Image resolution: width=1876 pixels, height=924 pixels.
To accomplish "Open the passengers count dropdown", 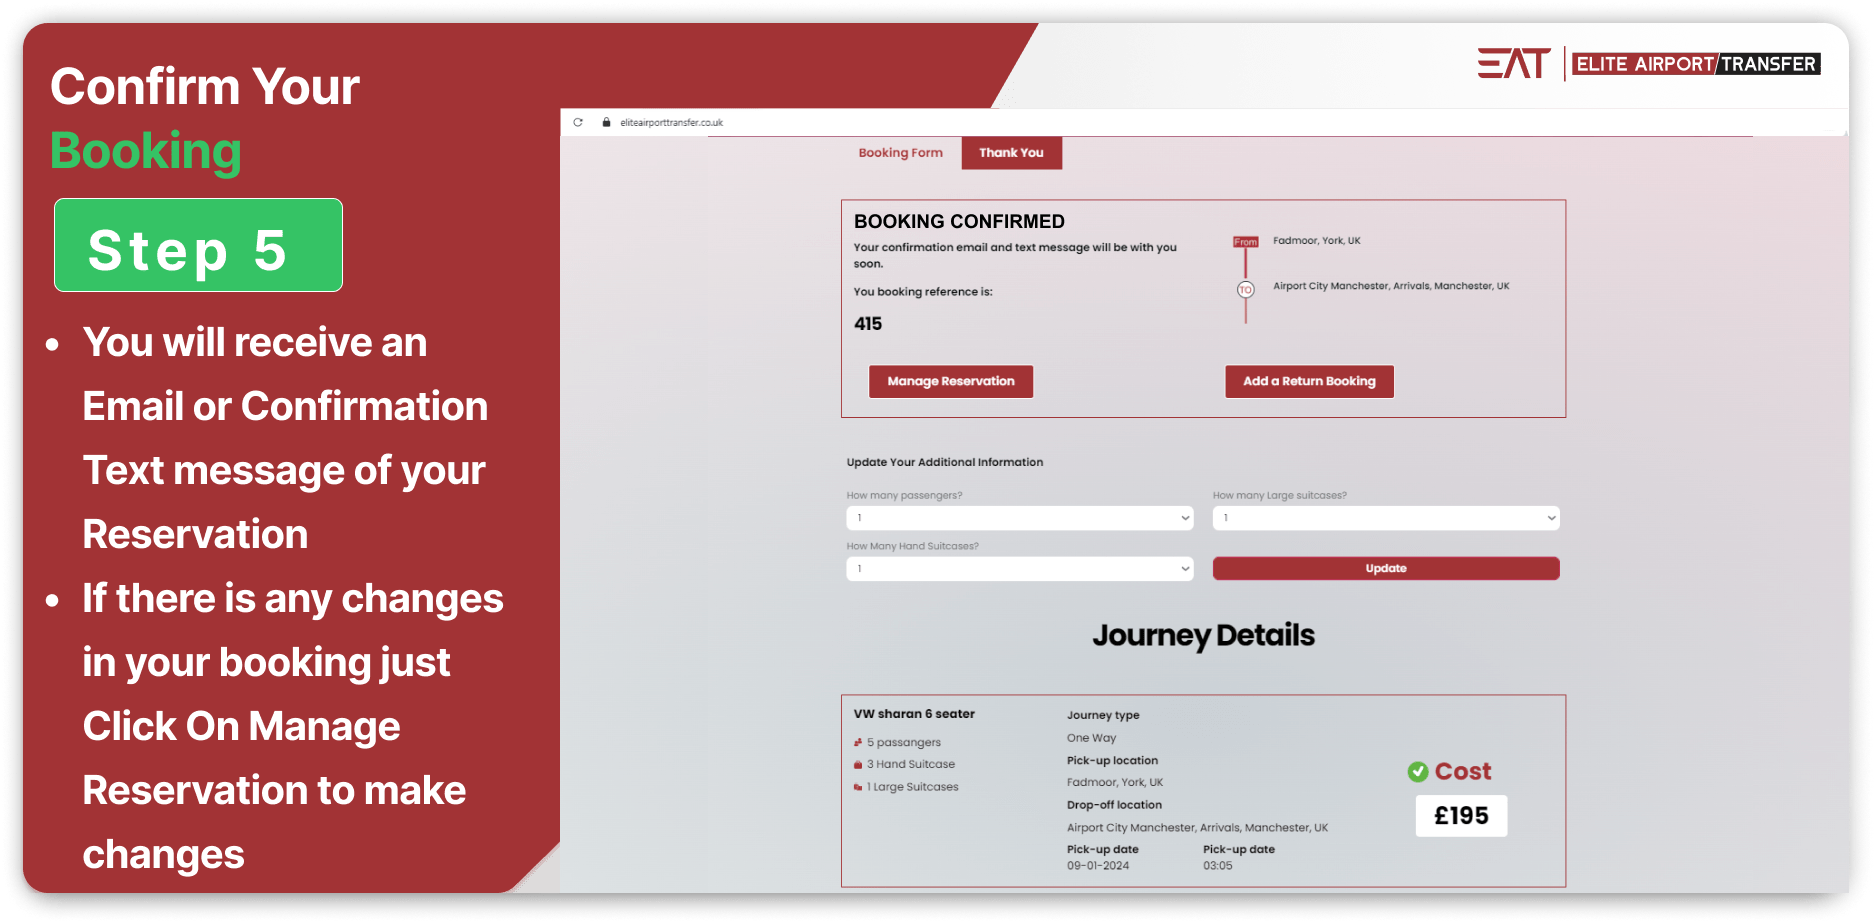I will click(1019, 518).
